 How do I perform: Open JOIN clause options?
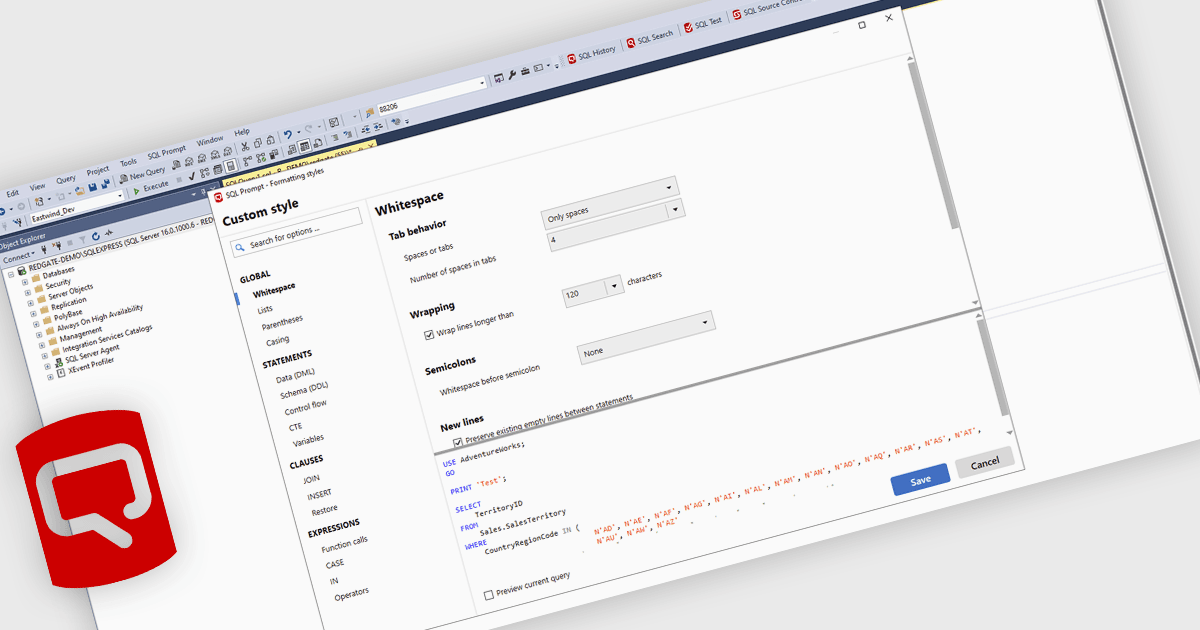coord(312,479)
